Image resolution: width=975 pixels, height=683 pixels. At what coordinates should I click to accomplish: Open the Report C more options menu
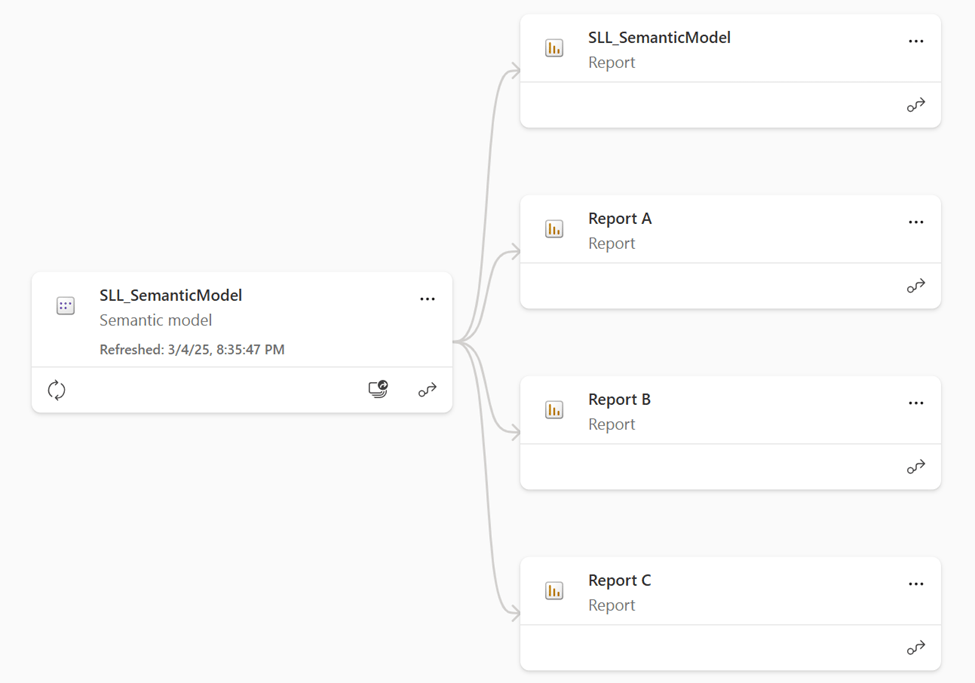click(x=915, y=584)
